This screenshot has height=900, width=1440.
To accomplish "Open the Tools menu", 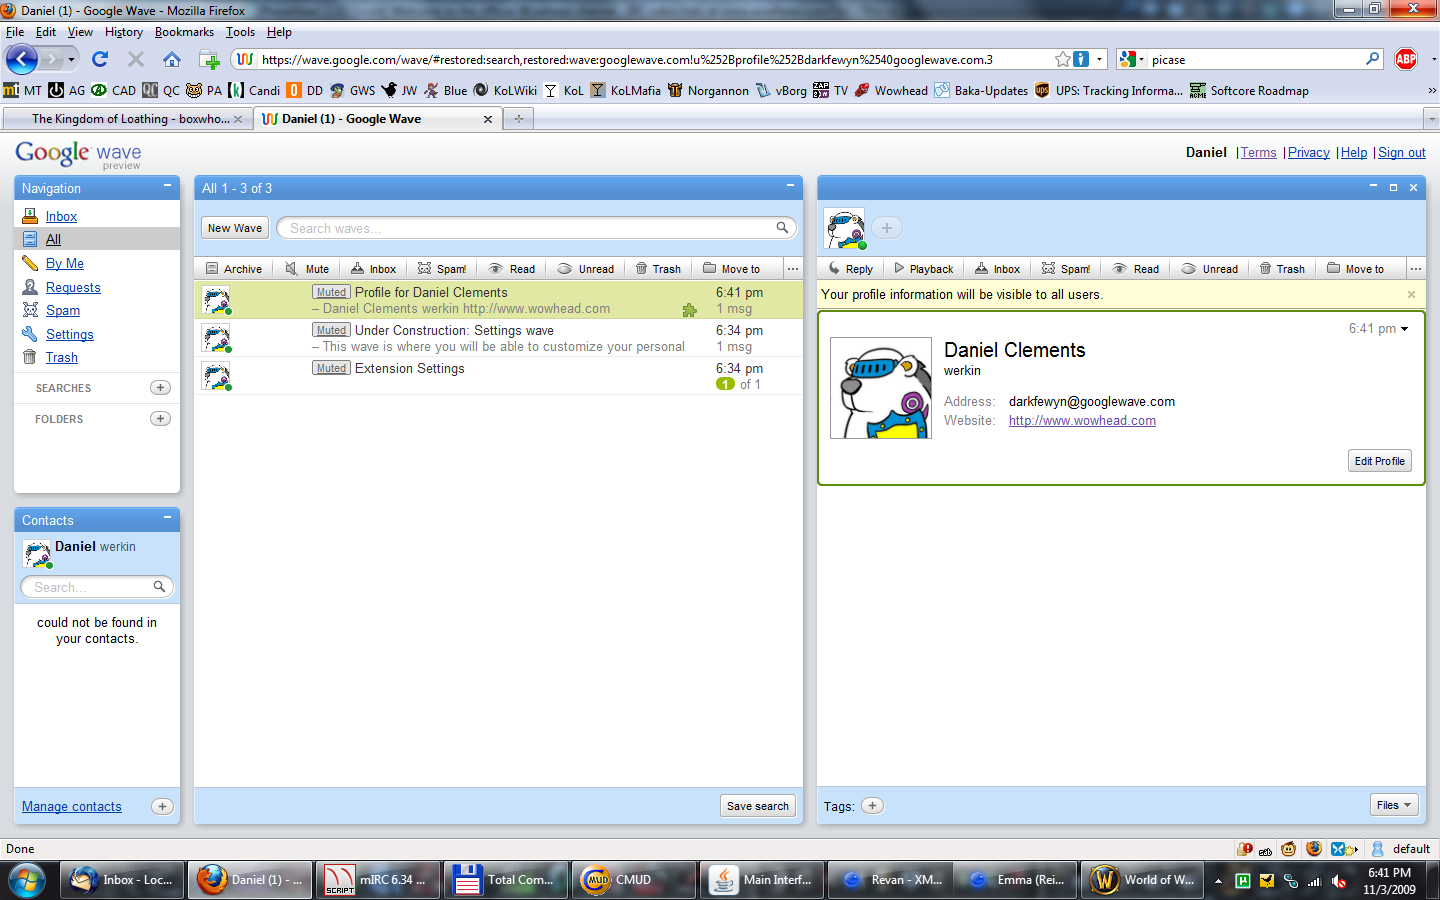I will [x=240, y=32].
